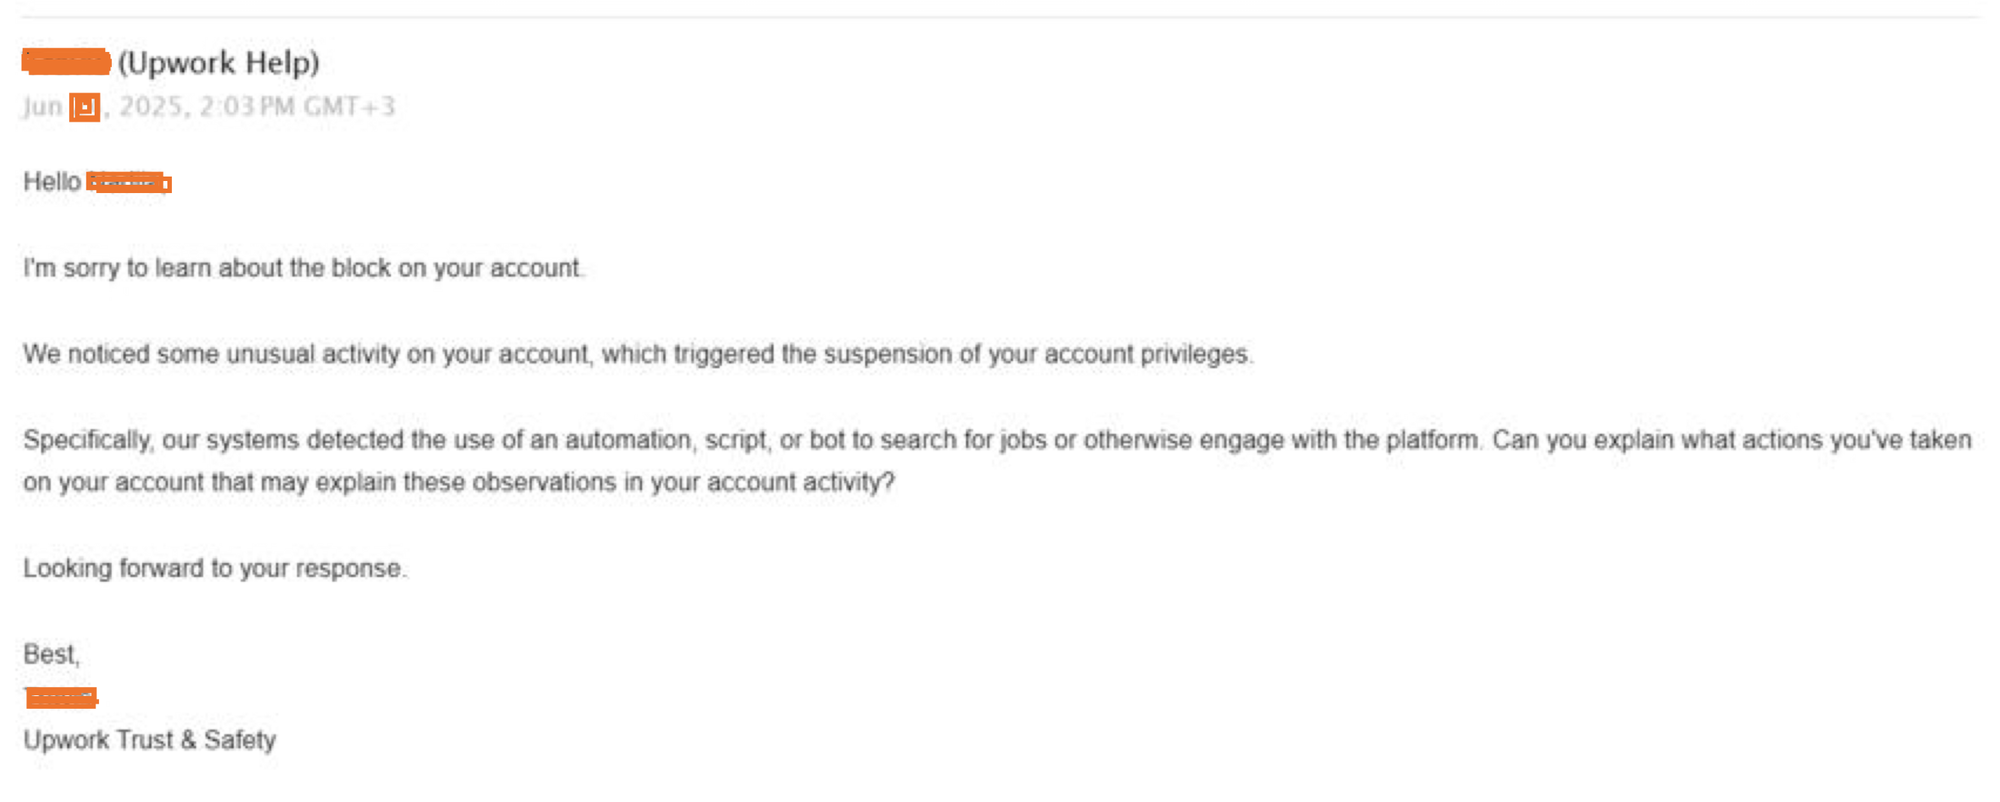The image size is (2000, 802).
Task: Click the horizontal divider line above the message
Action: coord(1000,17)
